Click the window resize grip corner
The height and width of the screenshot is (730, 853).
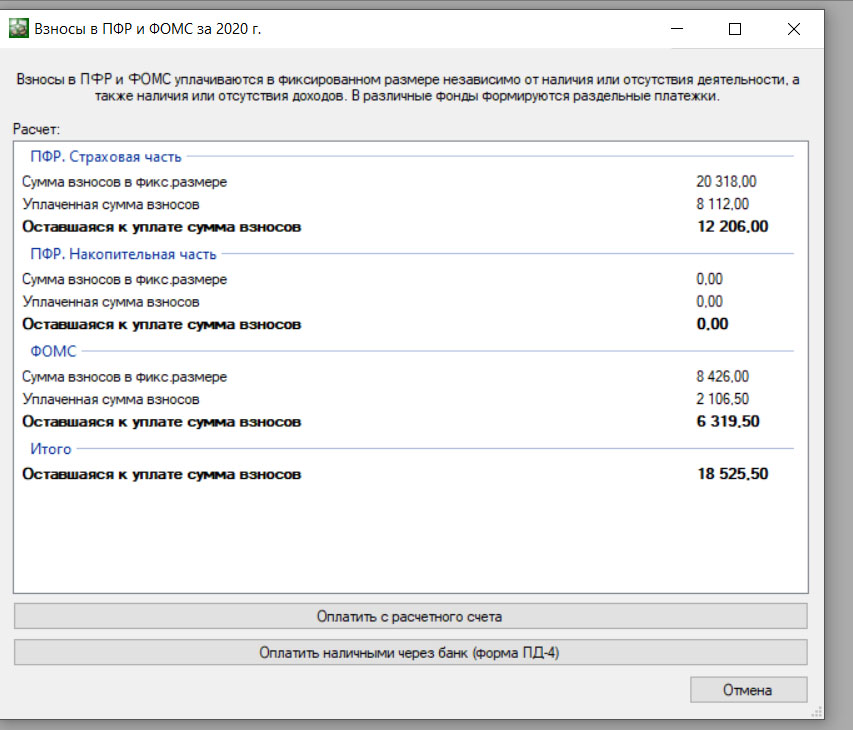[x=817, y=712]
